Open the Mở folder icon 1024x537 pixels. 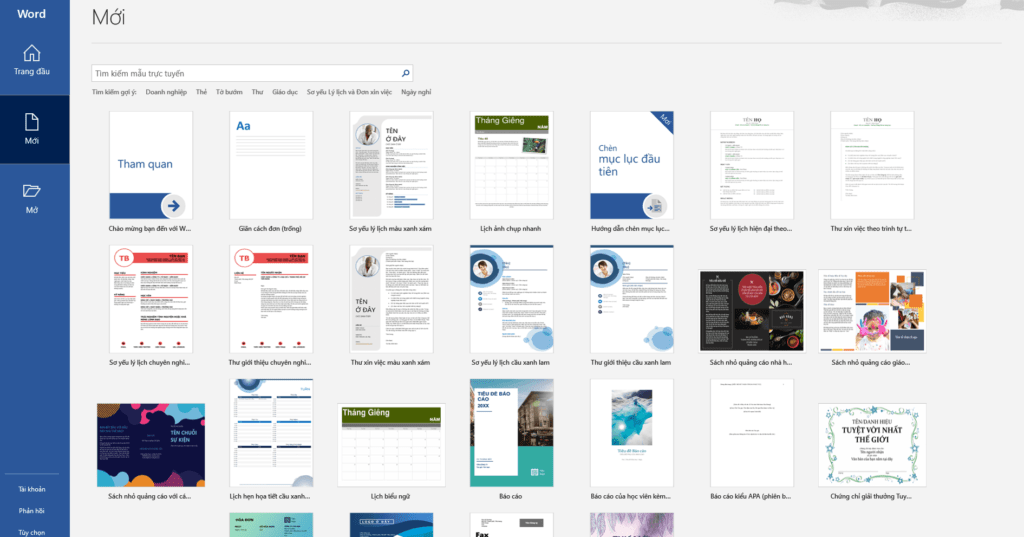[32, 191]
